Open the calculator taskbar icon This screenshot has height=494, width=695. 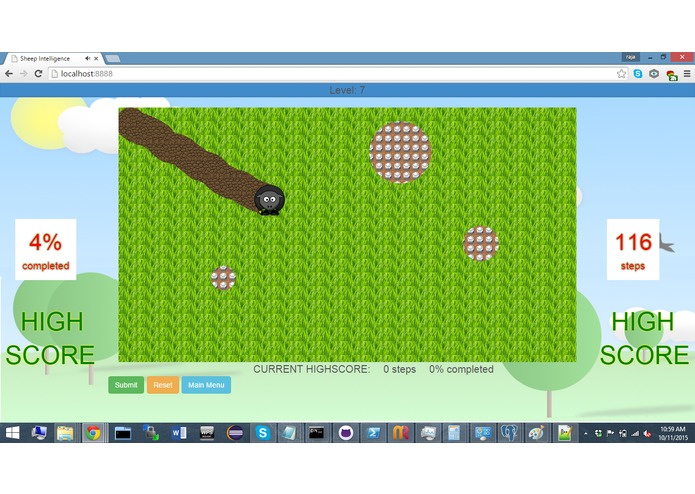click(454, 433)
